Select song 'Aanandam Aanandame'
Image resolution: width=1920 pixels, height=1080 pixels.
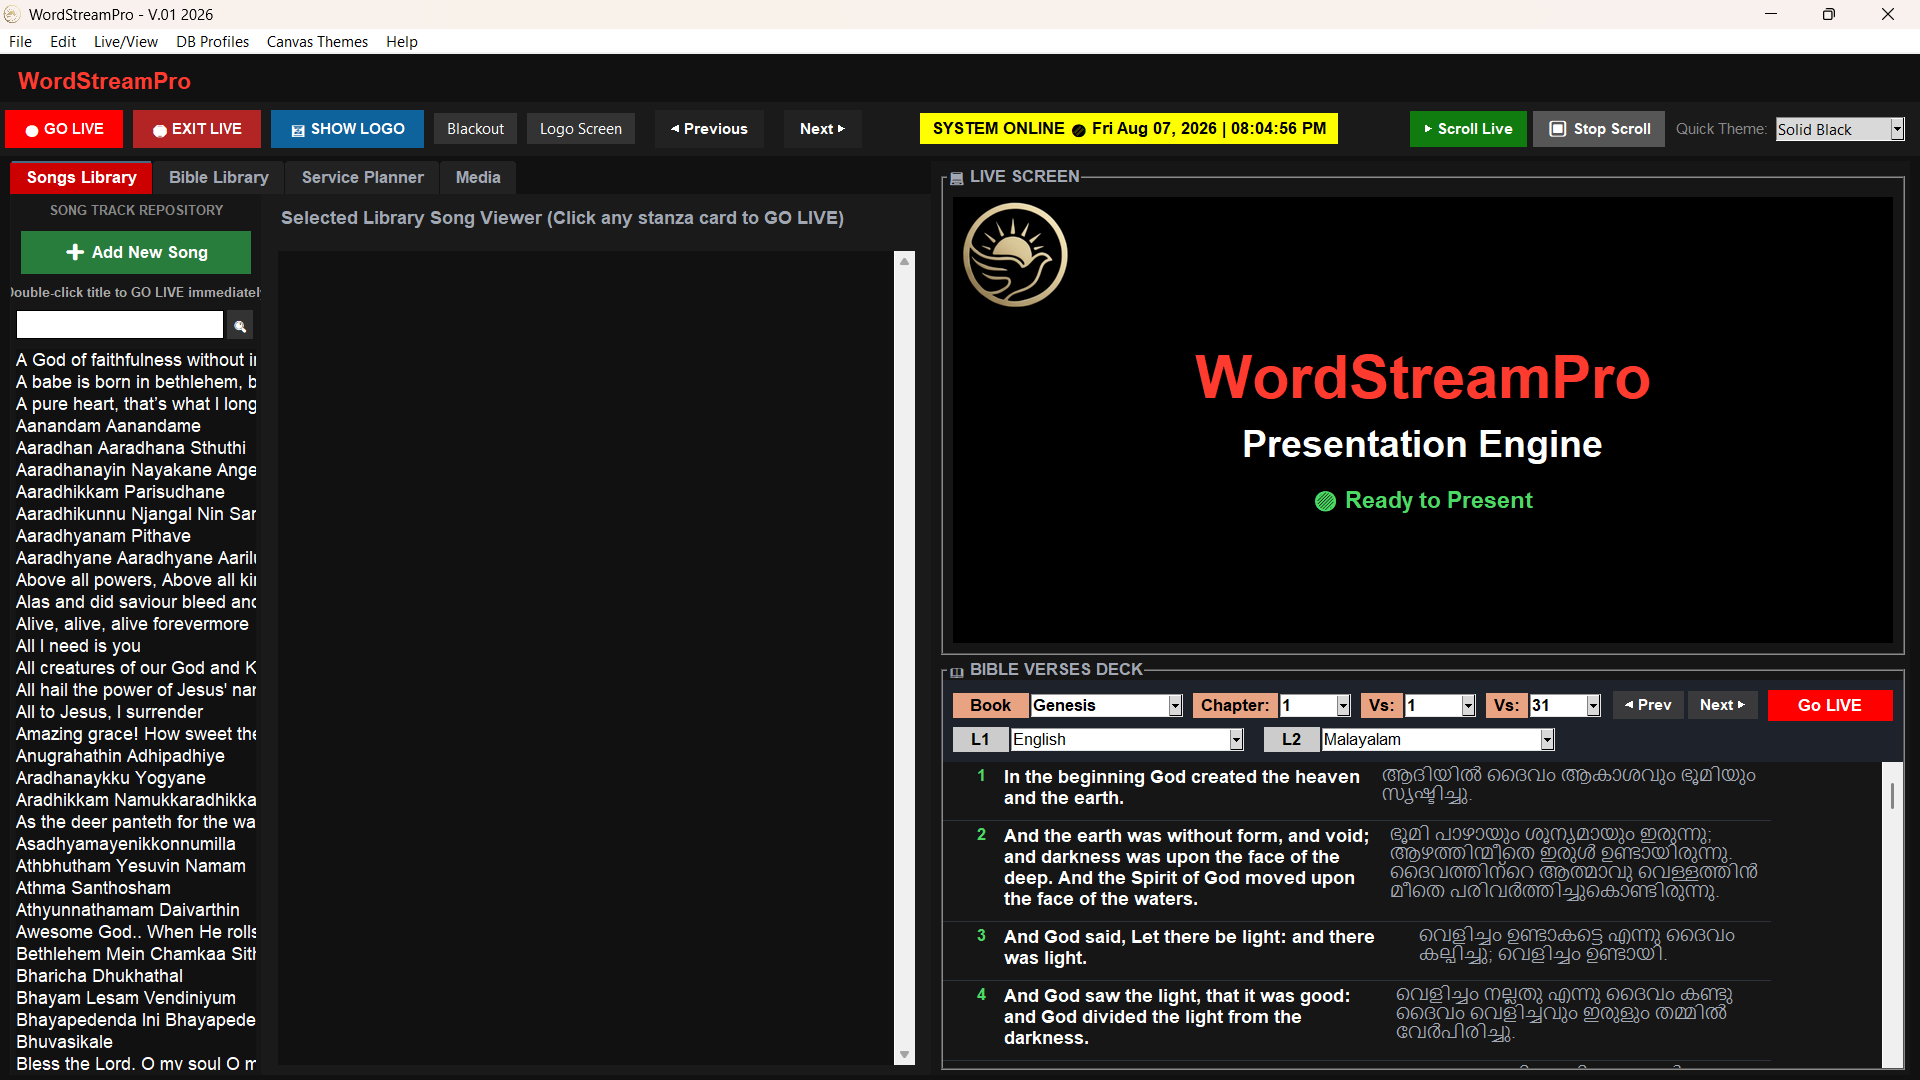coord(108,426)
